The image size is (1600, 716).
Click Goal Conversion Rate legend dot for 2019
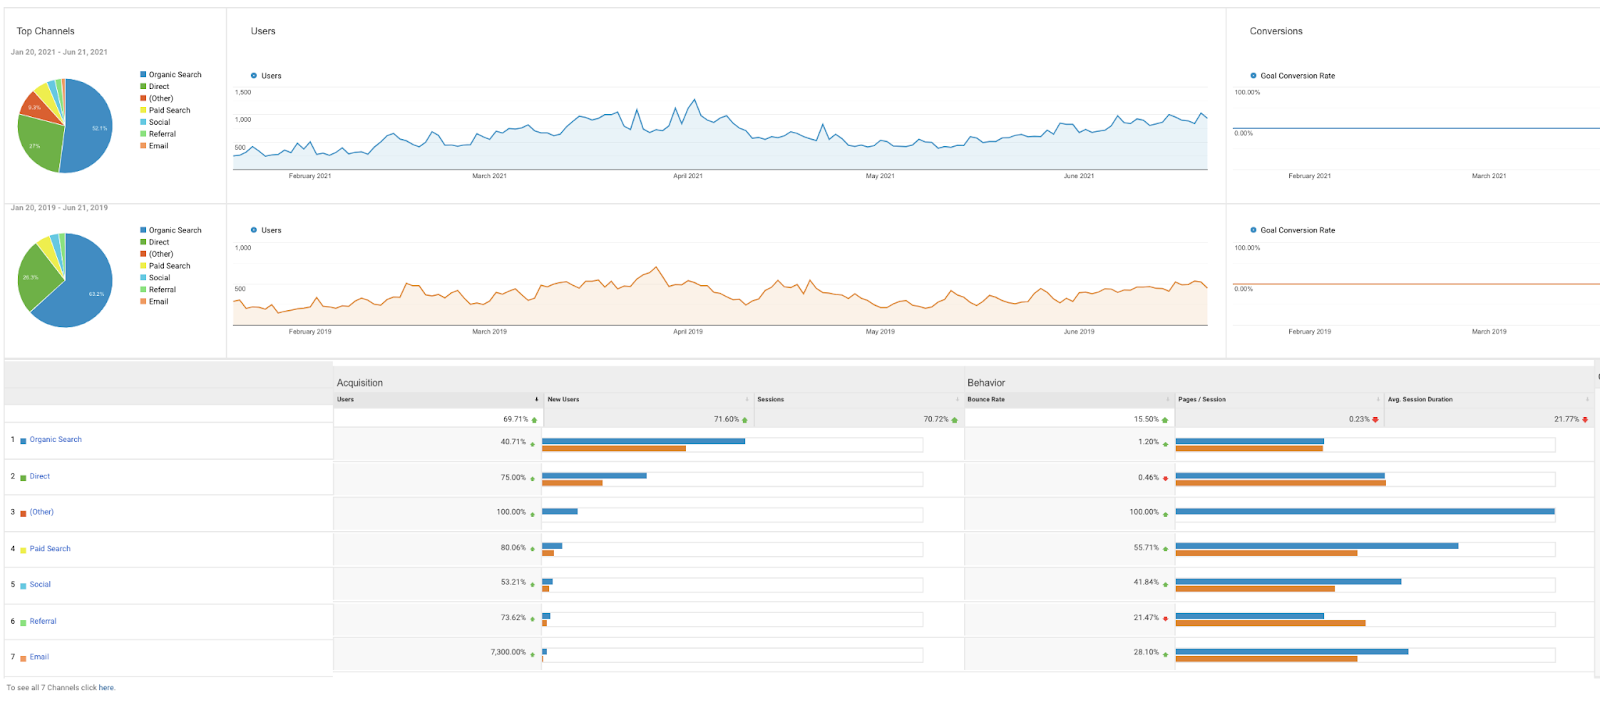pyautogui.click(x=1253, y=230)
